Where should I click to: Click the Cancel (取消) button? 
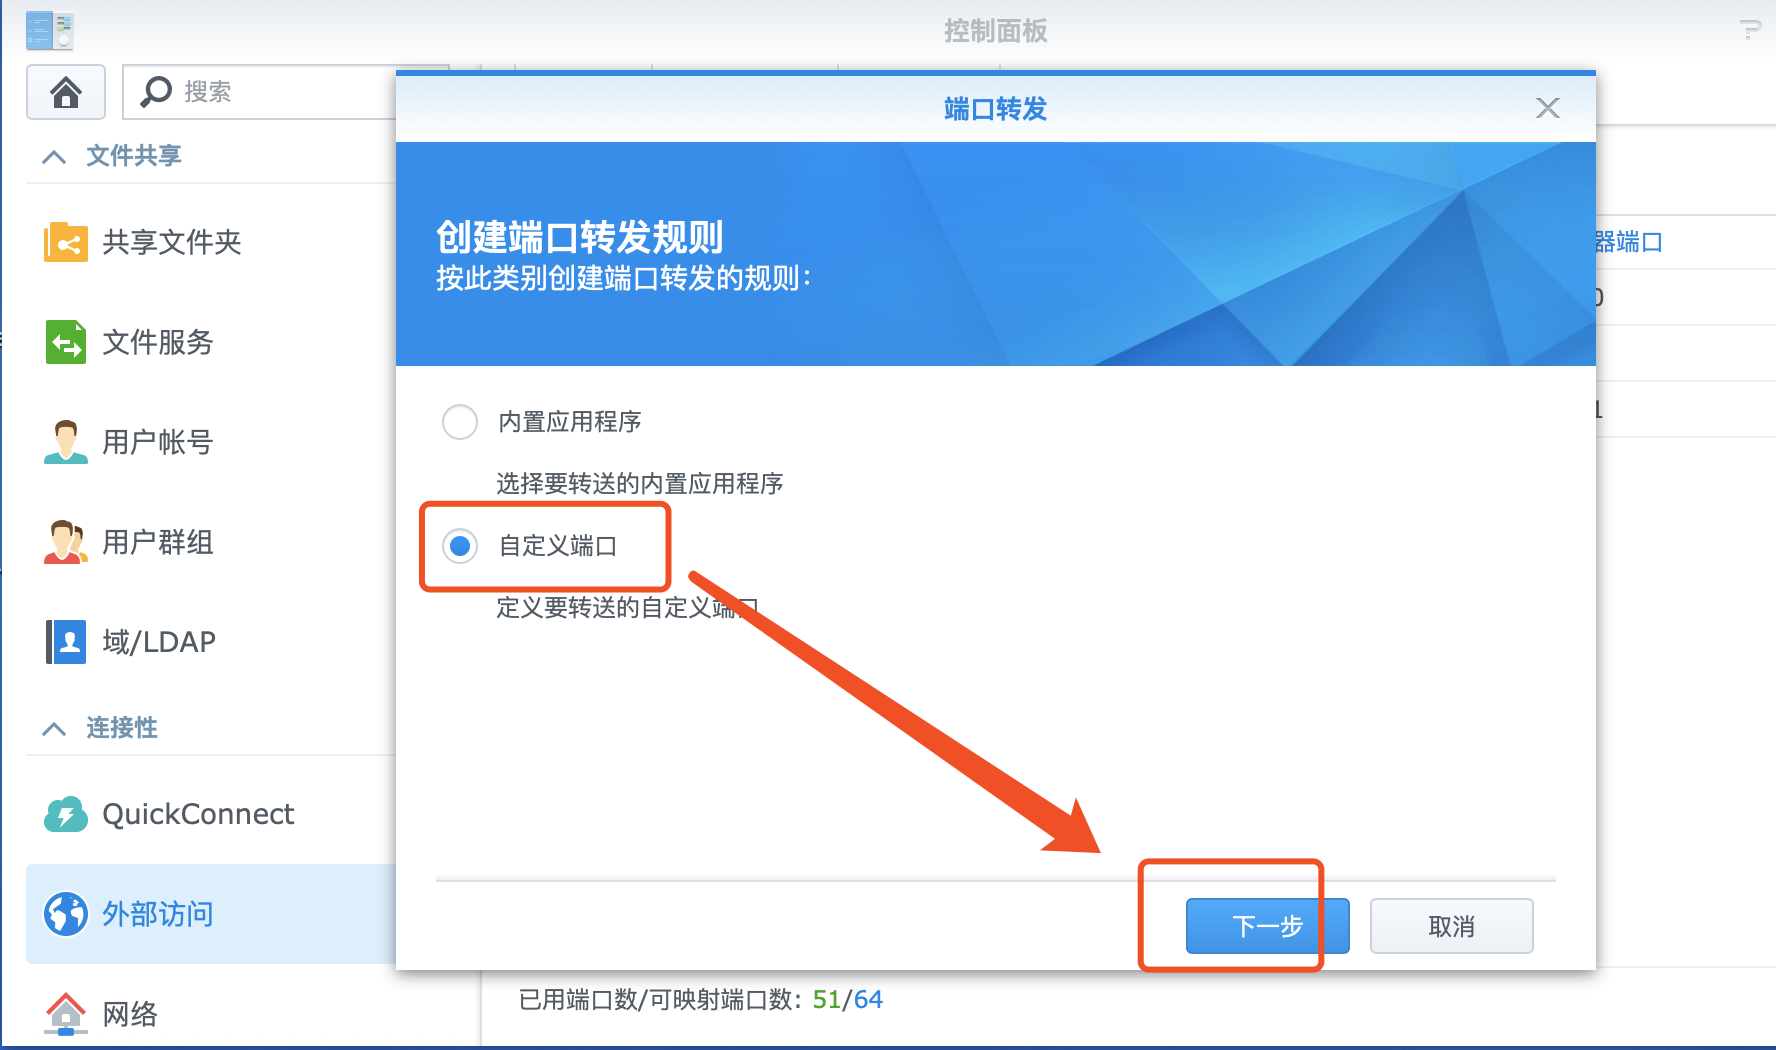click(x=1451, y=926)
